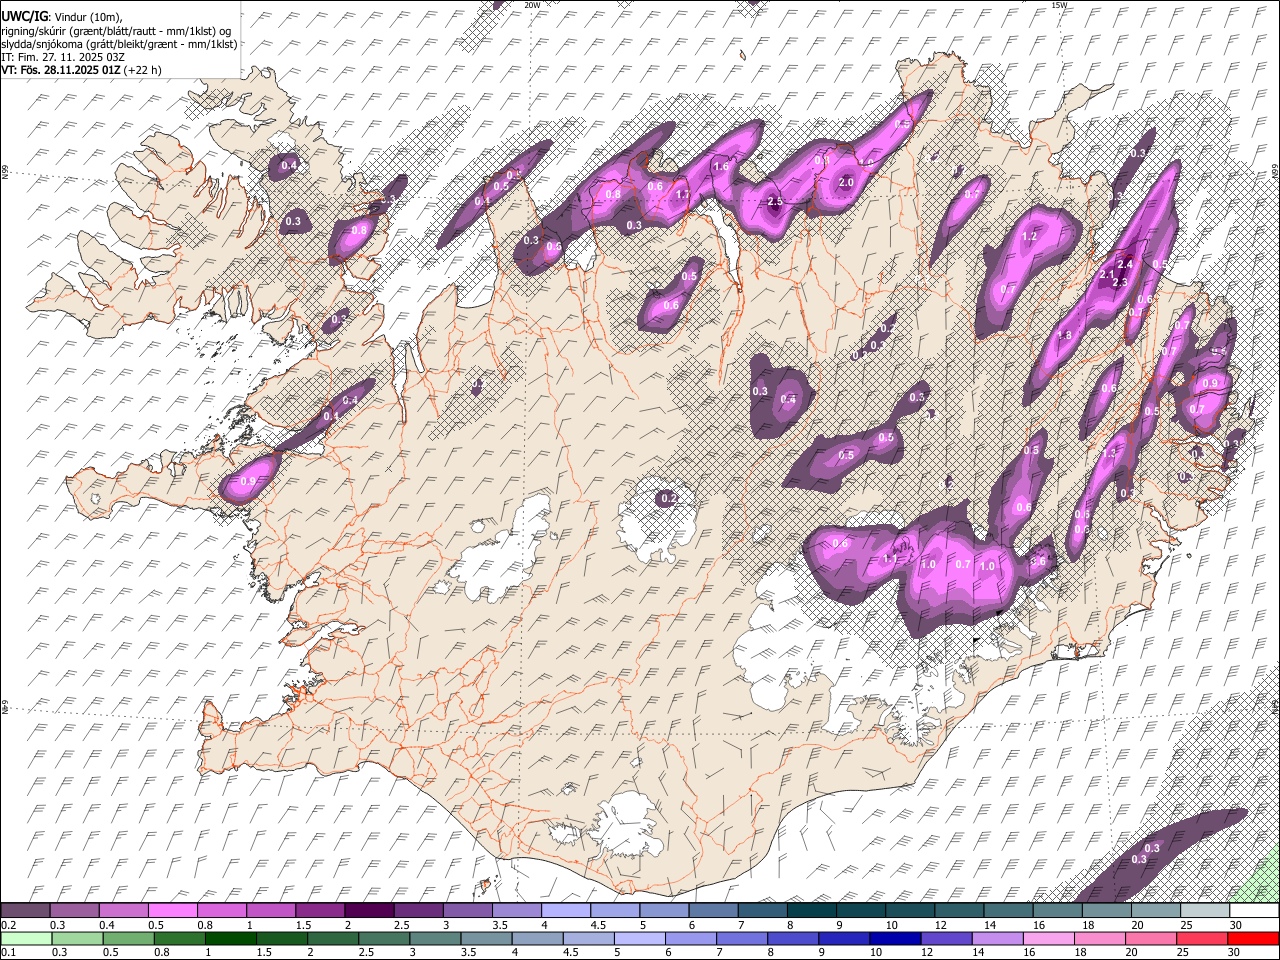Click the top-row legend swatch starting at 6
This screenshot has width=1280, height=960.
coord(713,910)
